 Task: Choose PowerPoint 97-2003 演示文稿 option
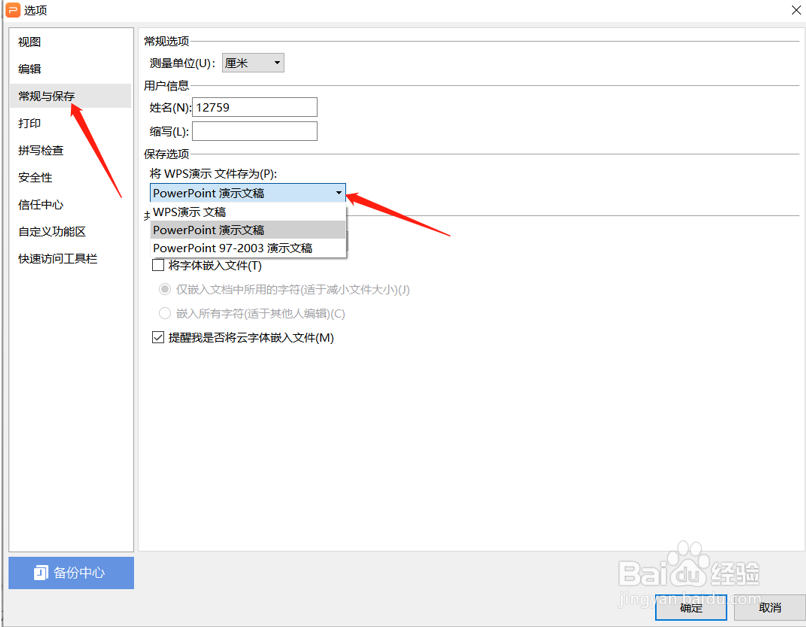[x=248, y=248]
